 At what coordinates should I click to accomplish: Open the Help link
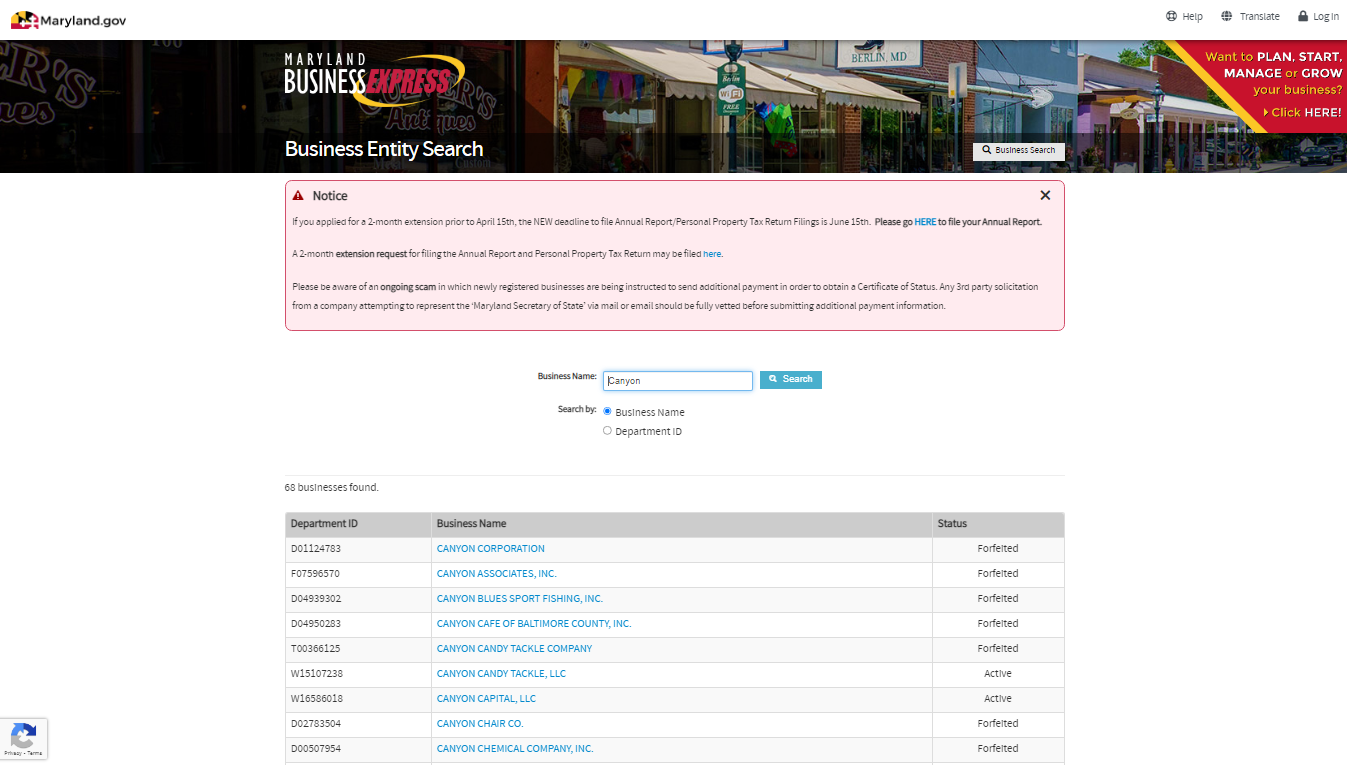click(1192, 16)
